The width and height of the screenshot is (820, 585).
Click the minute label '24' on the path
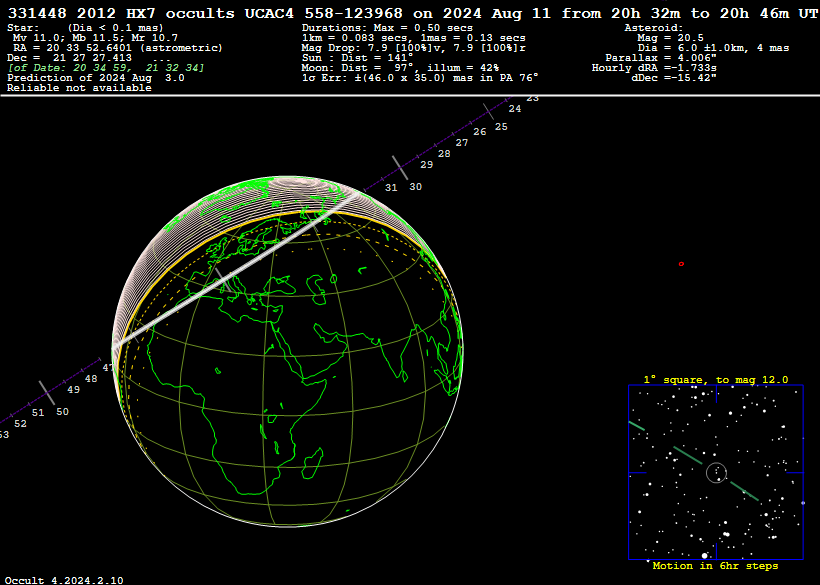point(515,109)
